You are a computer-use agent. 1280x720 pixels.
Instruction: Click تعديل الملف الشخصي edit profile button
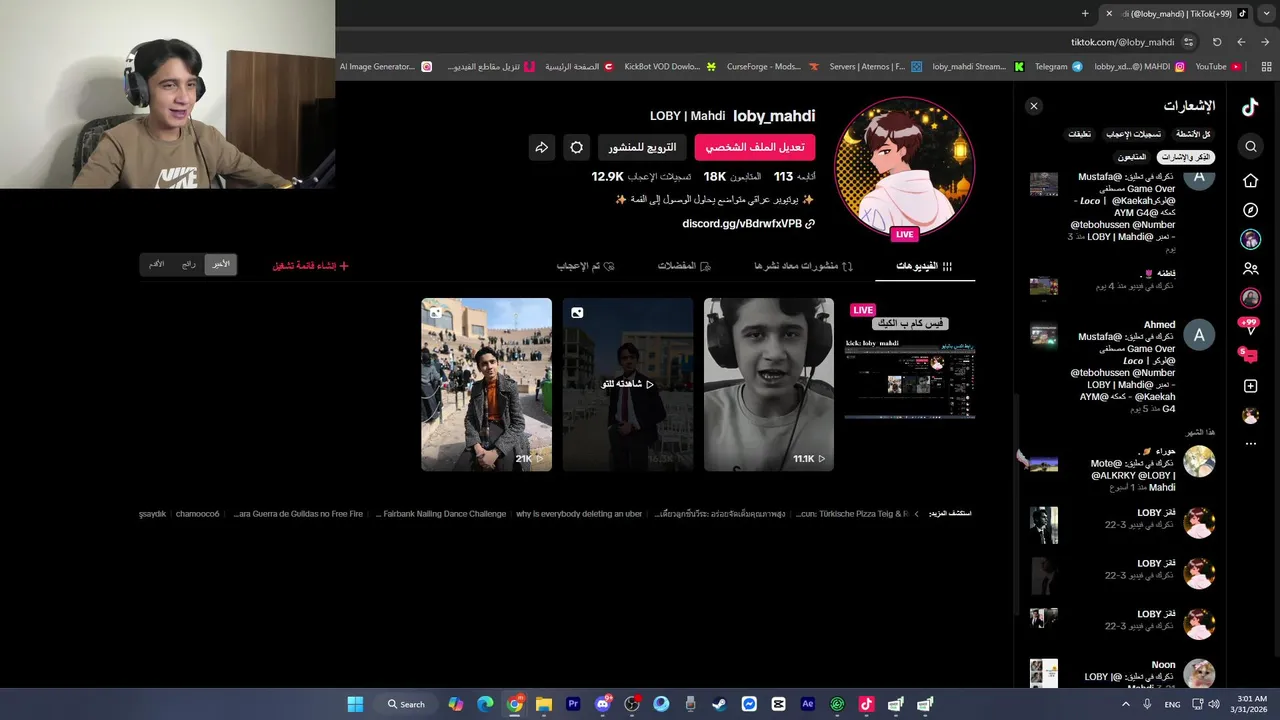coord(755,147)
